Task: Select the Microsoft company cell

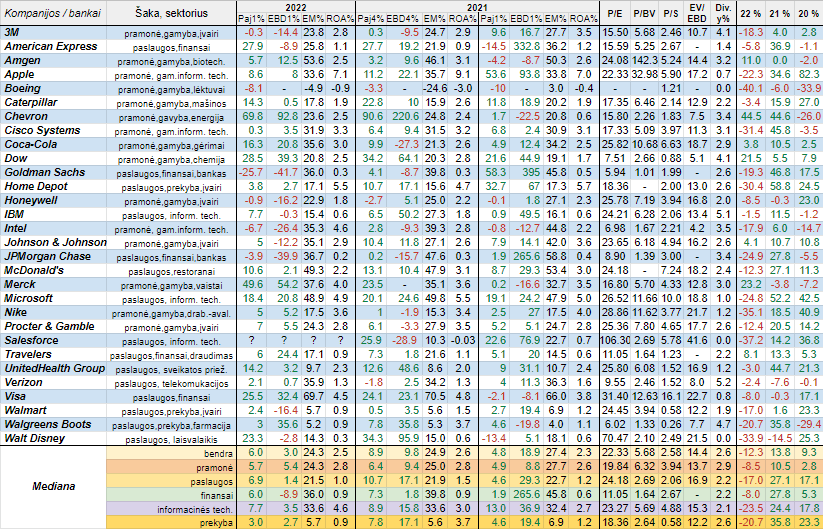Action: (54, 298)
